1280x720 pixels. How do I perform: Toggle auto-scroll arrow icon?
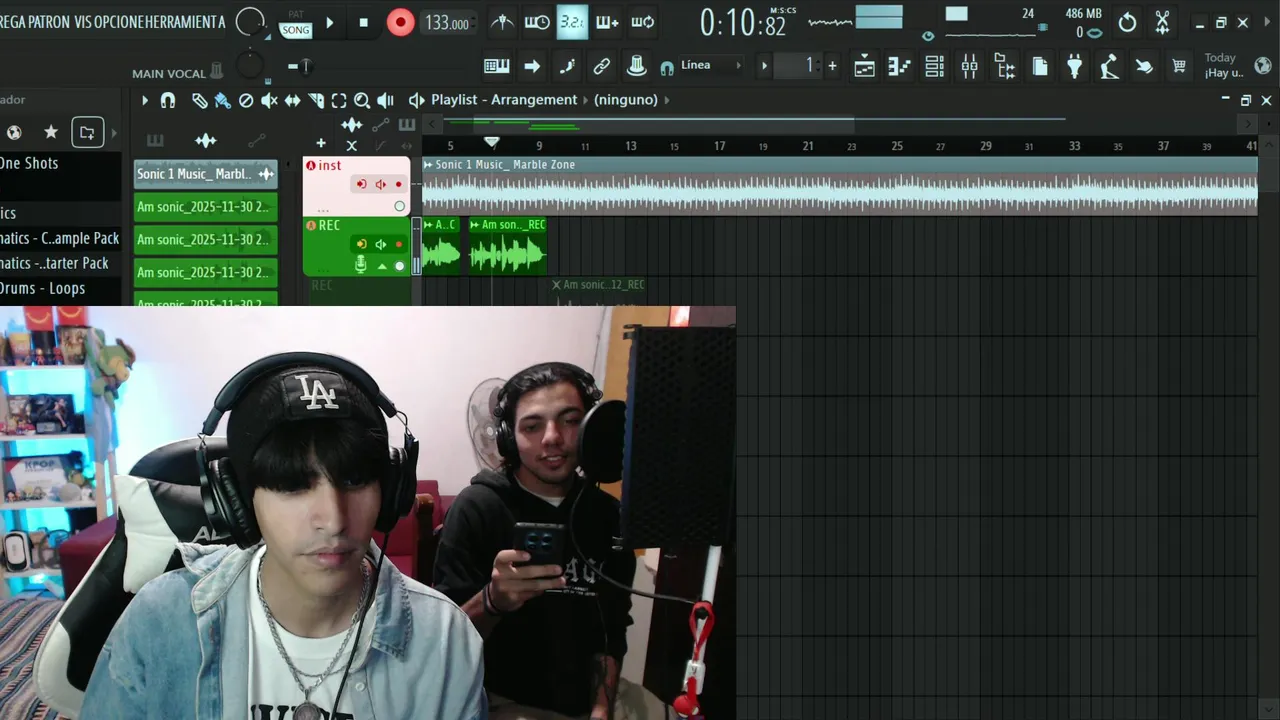[x=532, y=66]
